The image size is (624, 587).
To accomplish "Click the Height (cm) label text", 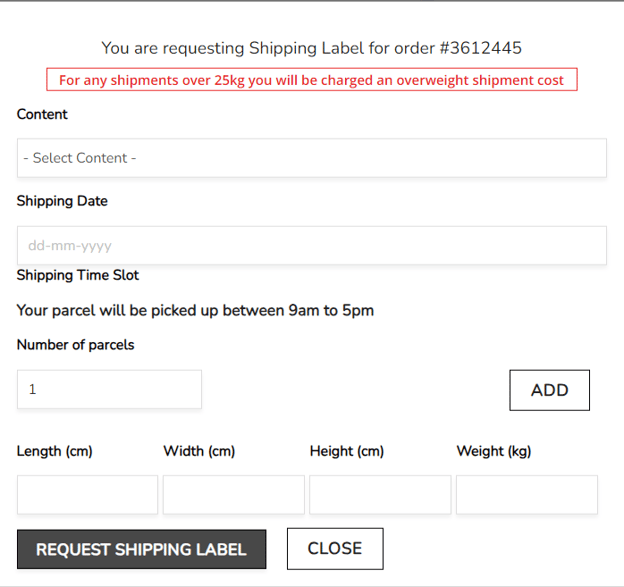I will coord(347,451).
